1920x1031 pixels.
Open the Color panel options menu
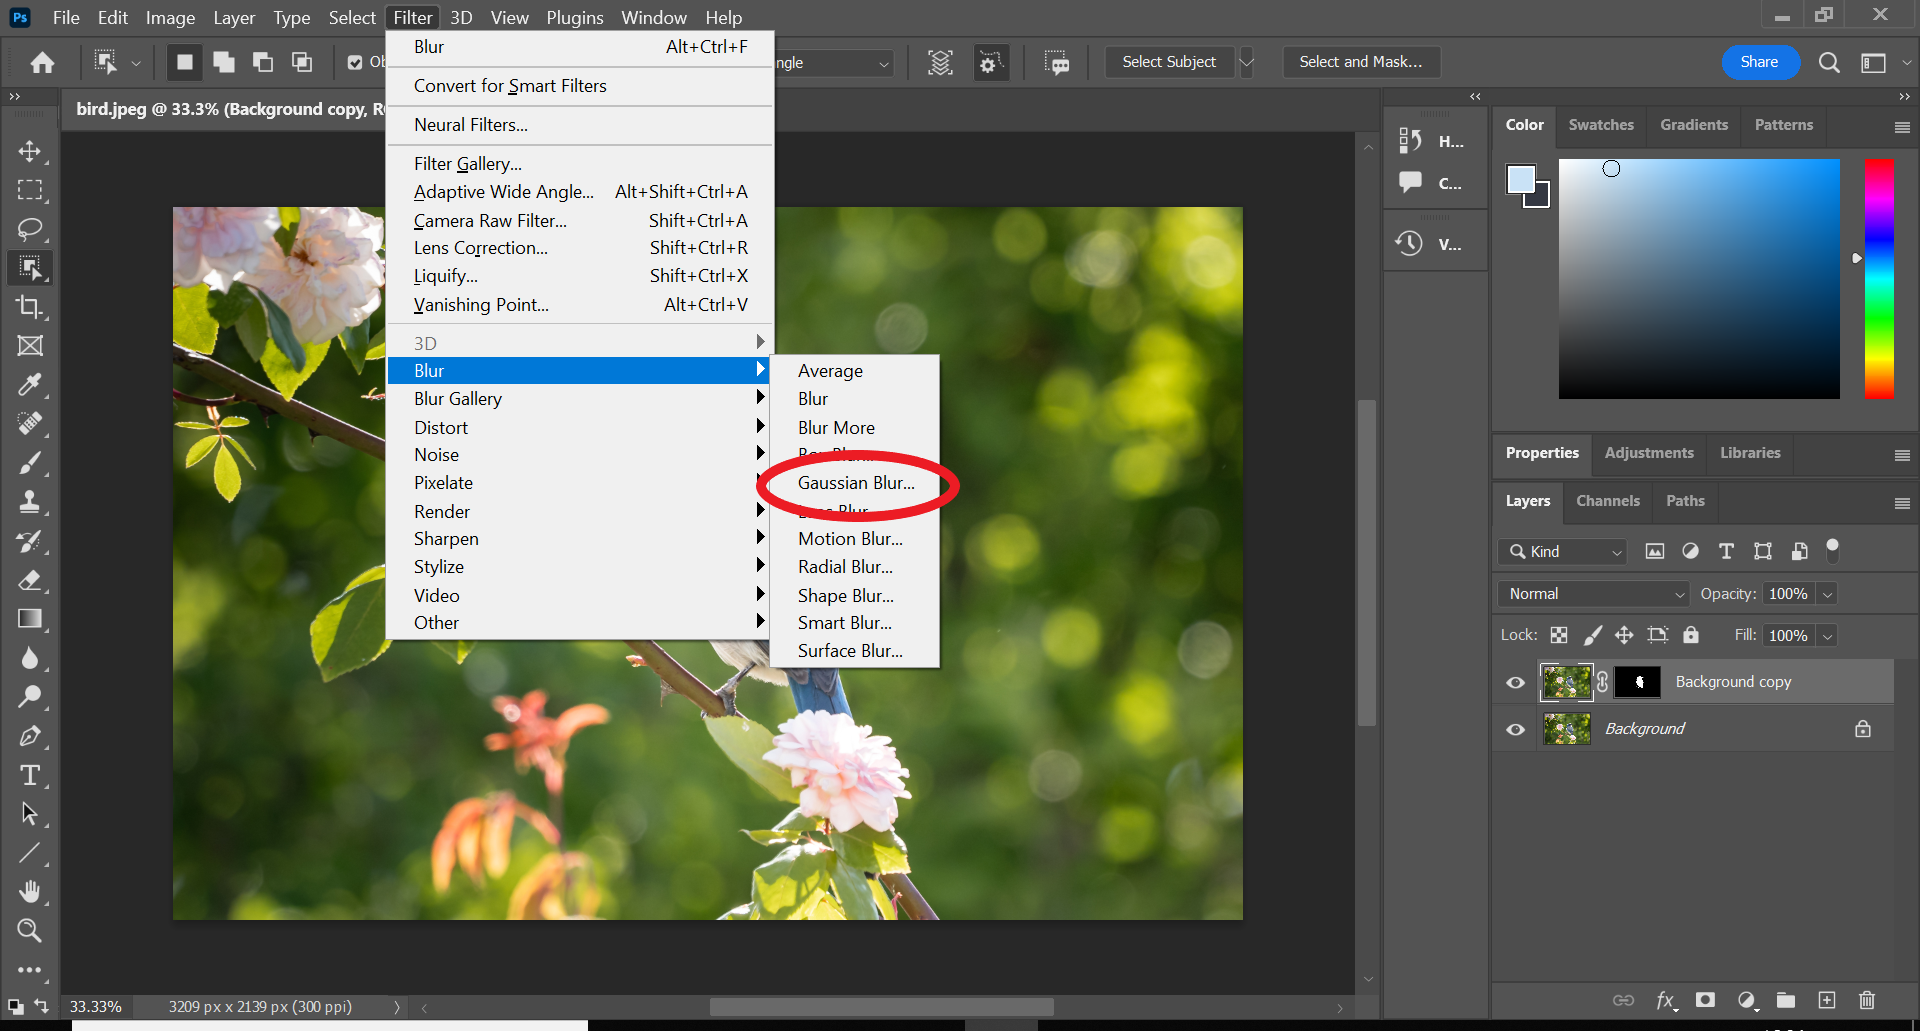click(1902, 127)
